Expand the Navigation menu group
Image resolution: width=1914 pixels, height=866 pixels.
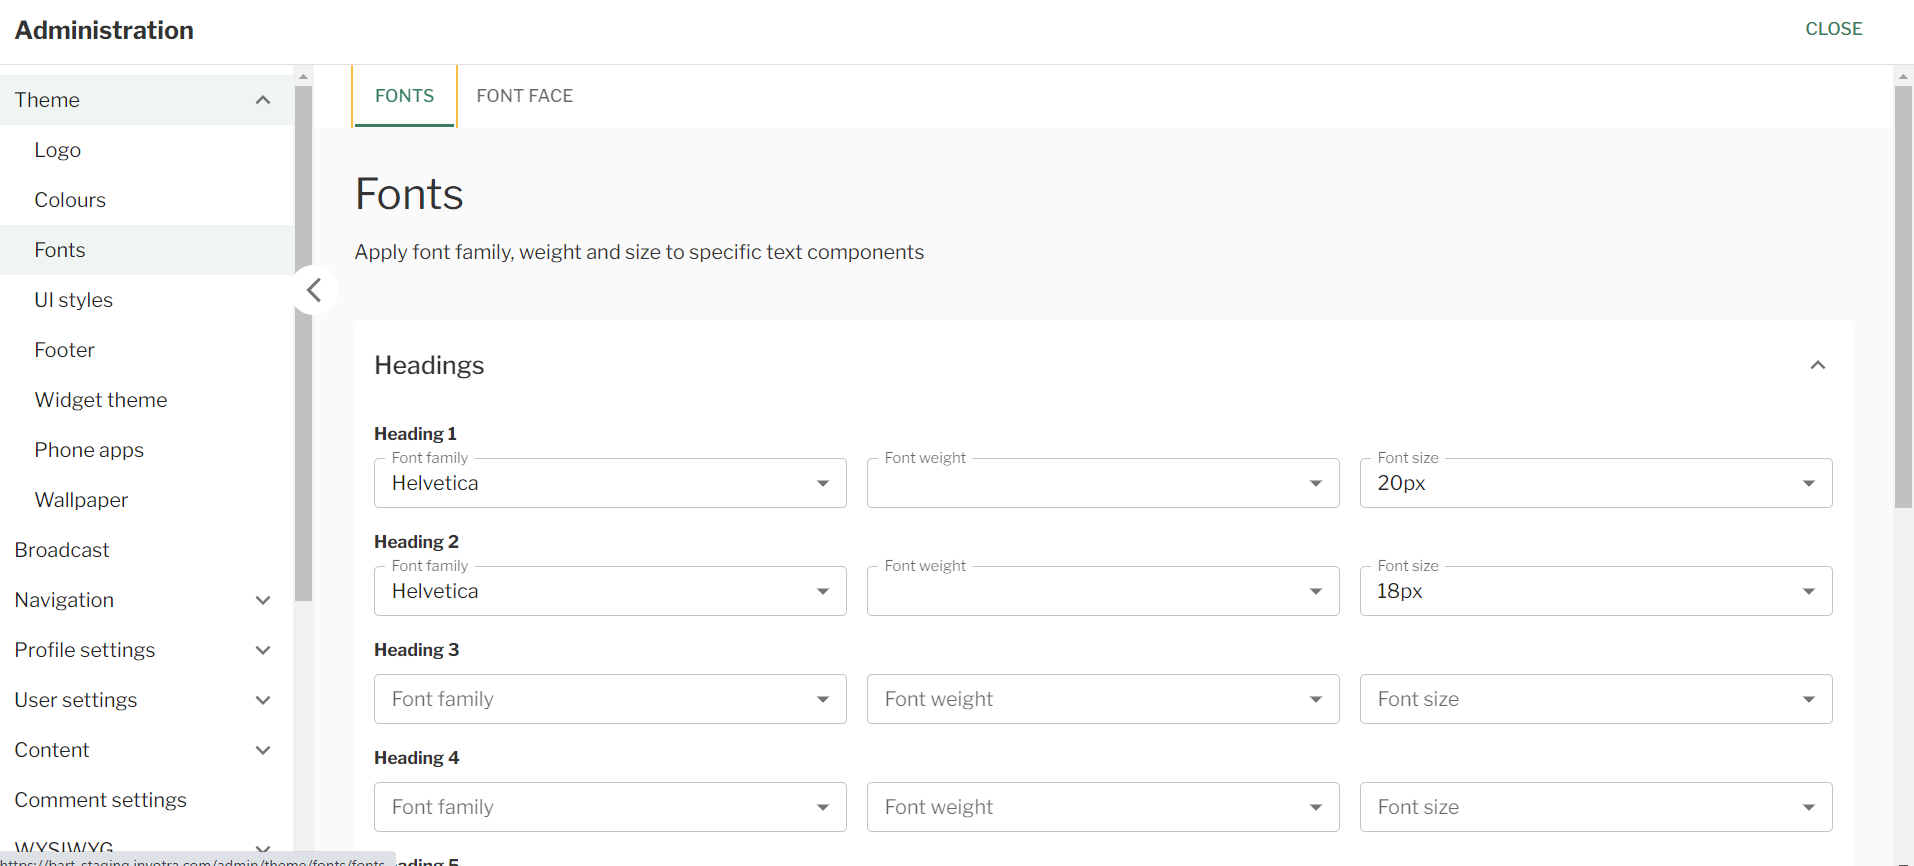click(x=262, y=600)
